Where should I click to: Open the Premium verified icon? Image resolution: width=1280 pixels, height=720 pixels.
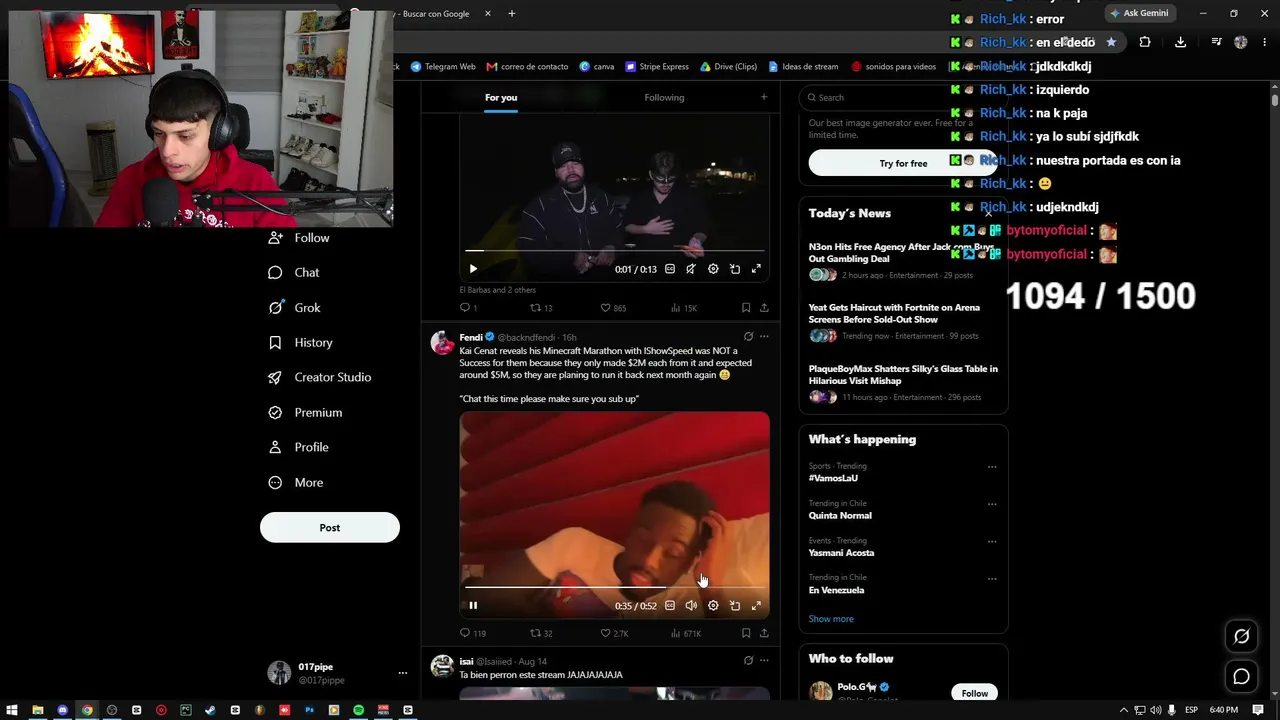coord(275,413)
